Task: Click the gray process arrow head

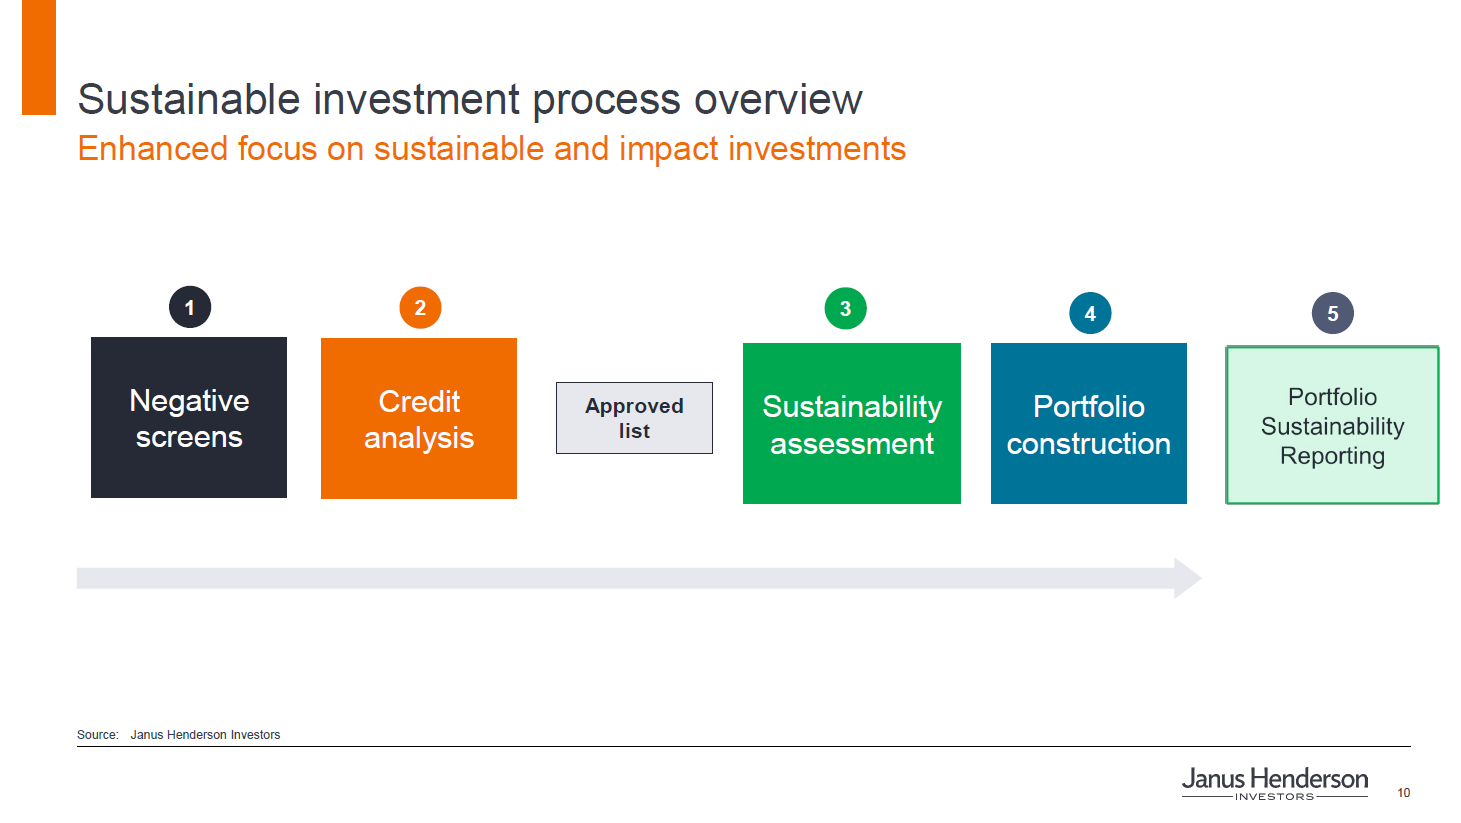Action: tap(1186, 578)
